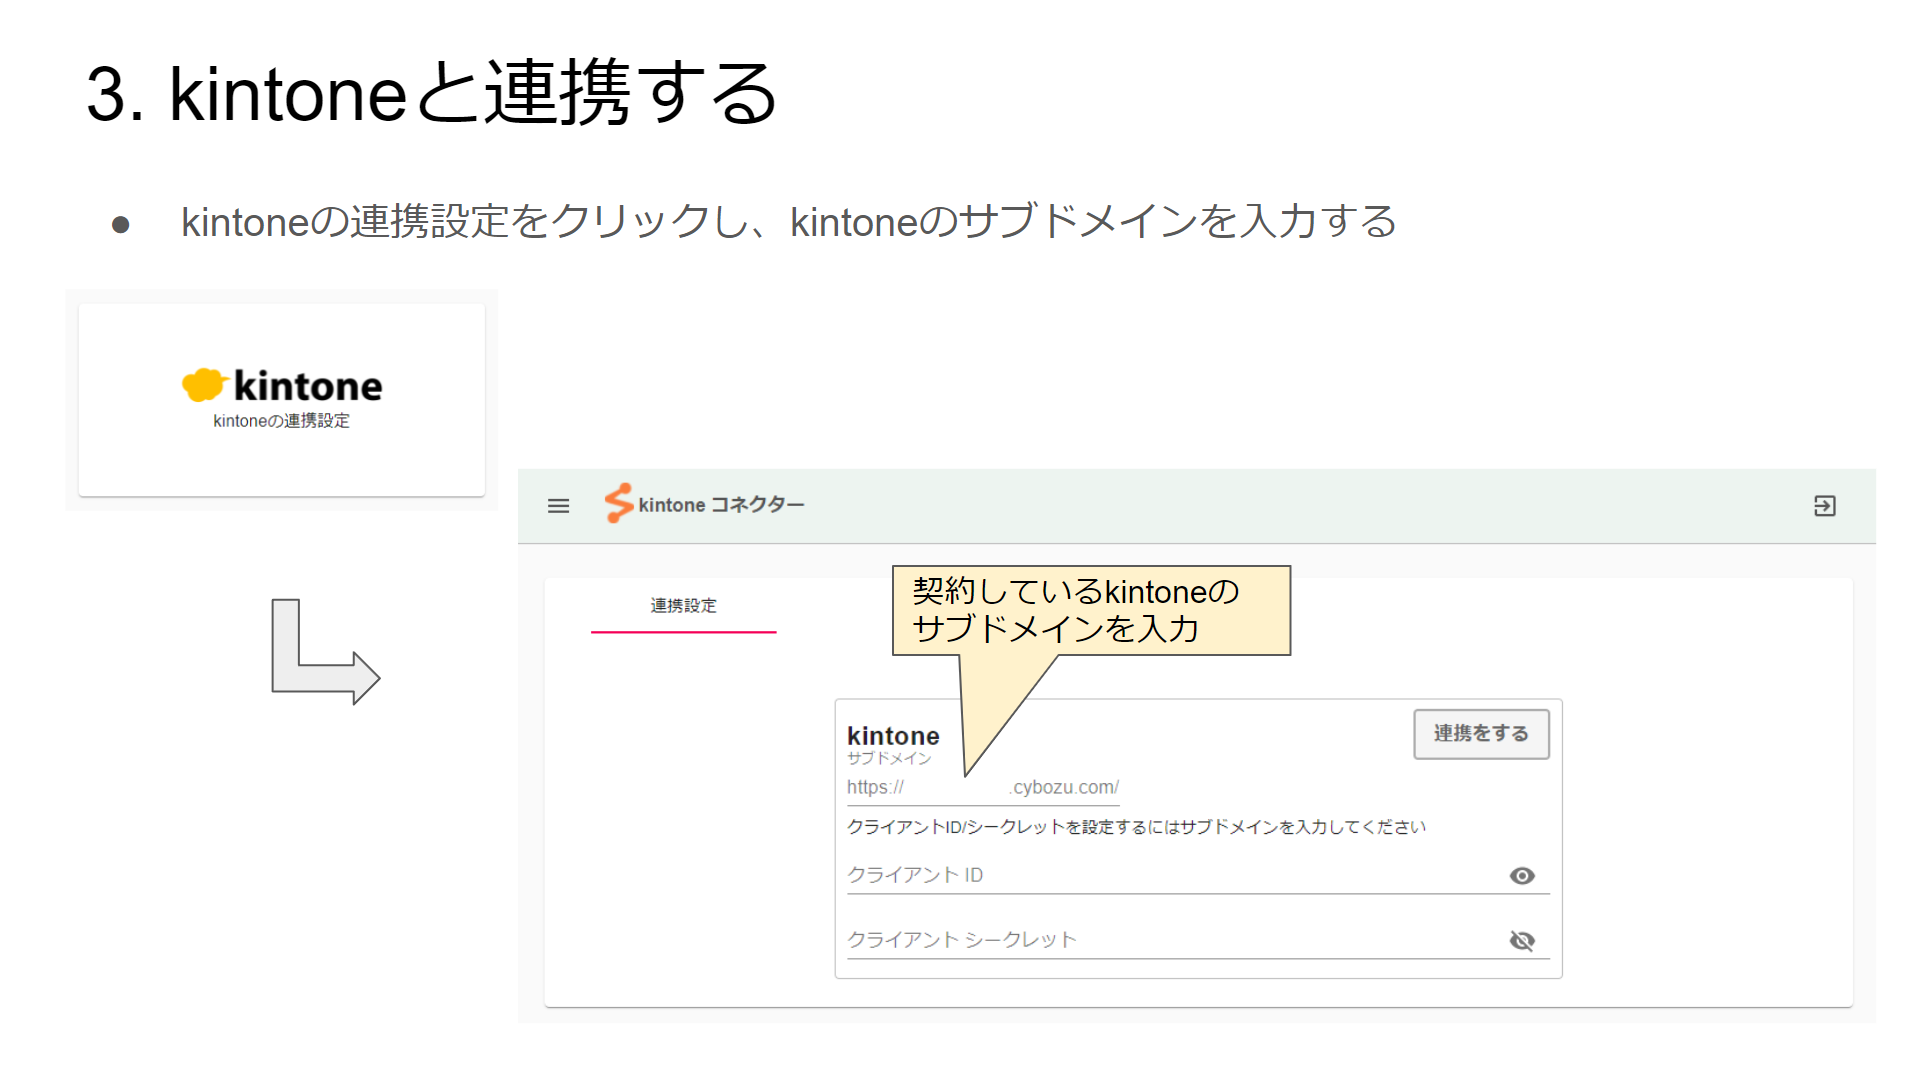Open the hamburger menu in kintone コネクター

point(558,506)
